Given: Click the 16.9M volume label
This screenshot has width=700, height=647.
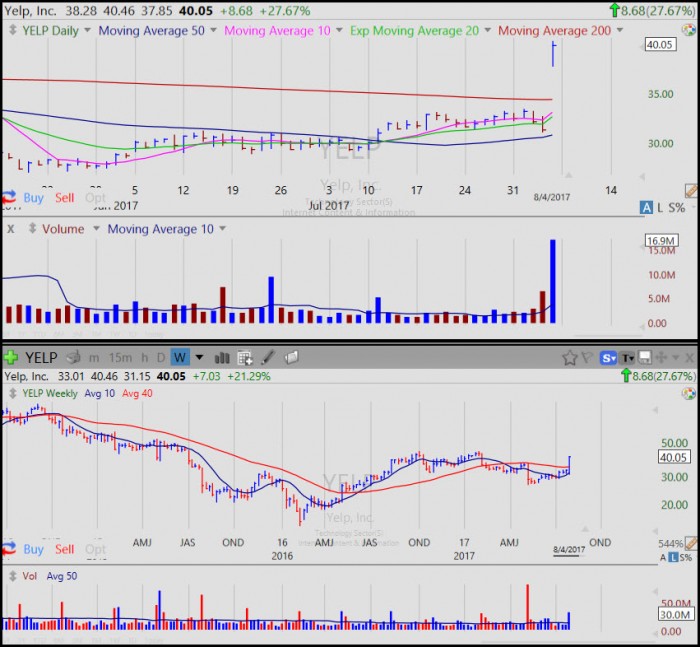Looking at the screenshot, I should 662,241.
